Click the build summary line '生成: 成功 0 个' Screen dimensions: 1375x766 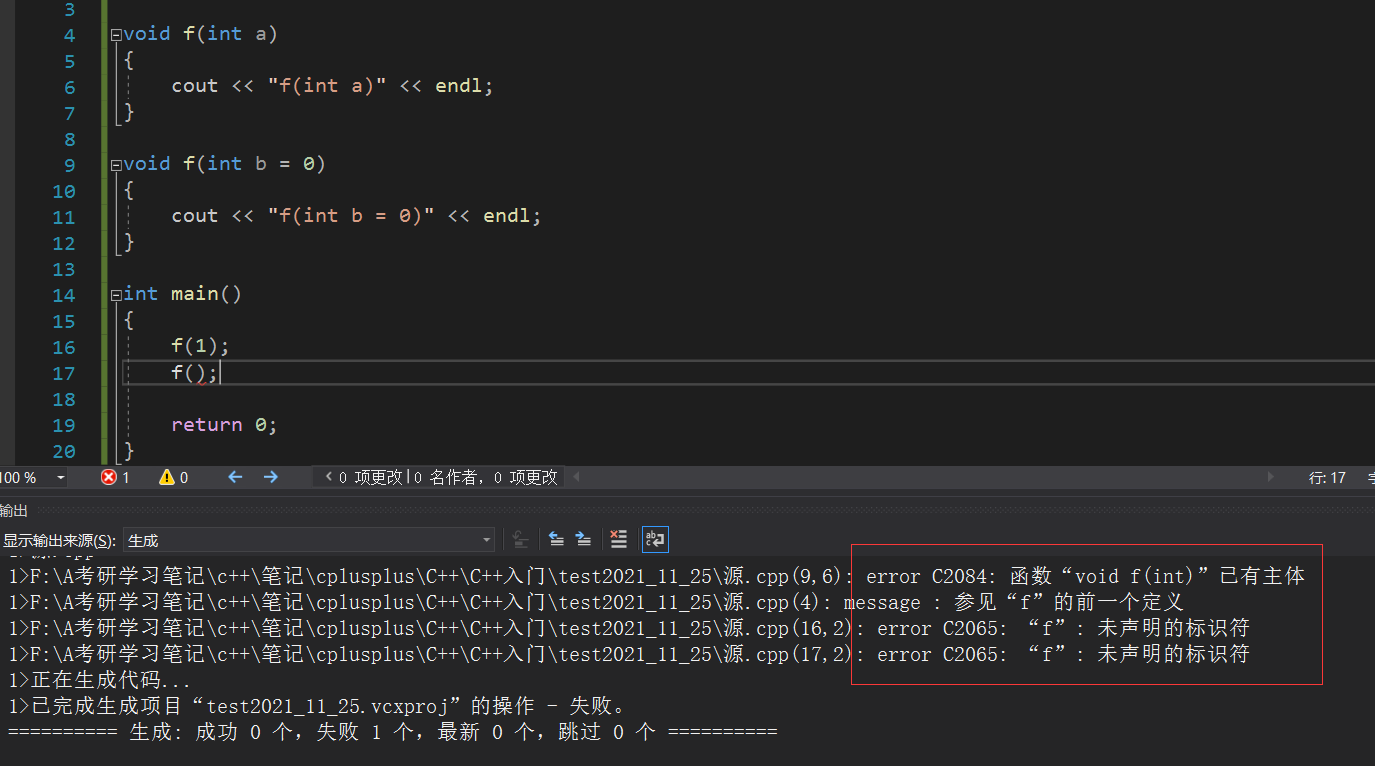(392, 732)
